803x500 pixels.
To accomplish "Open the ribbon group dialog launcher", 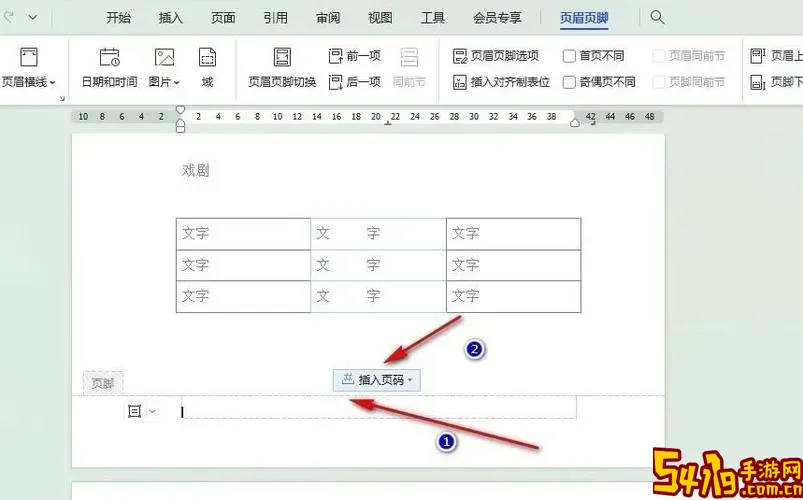I will [x=62, y=98].
